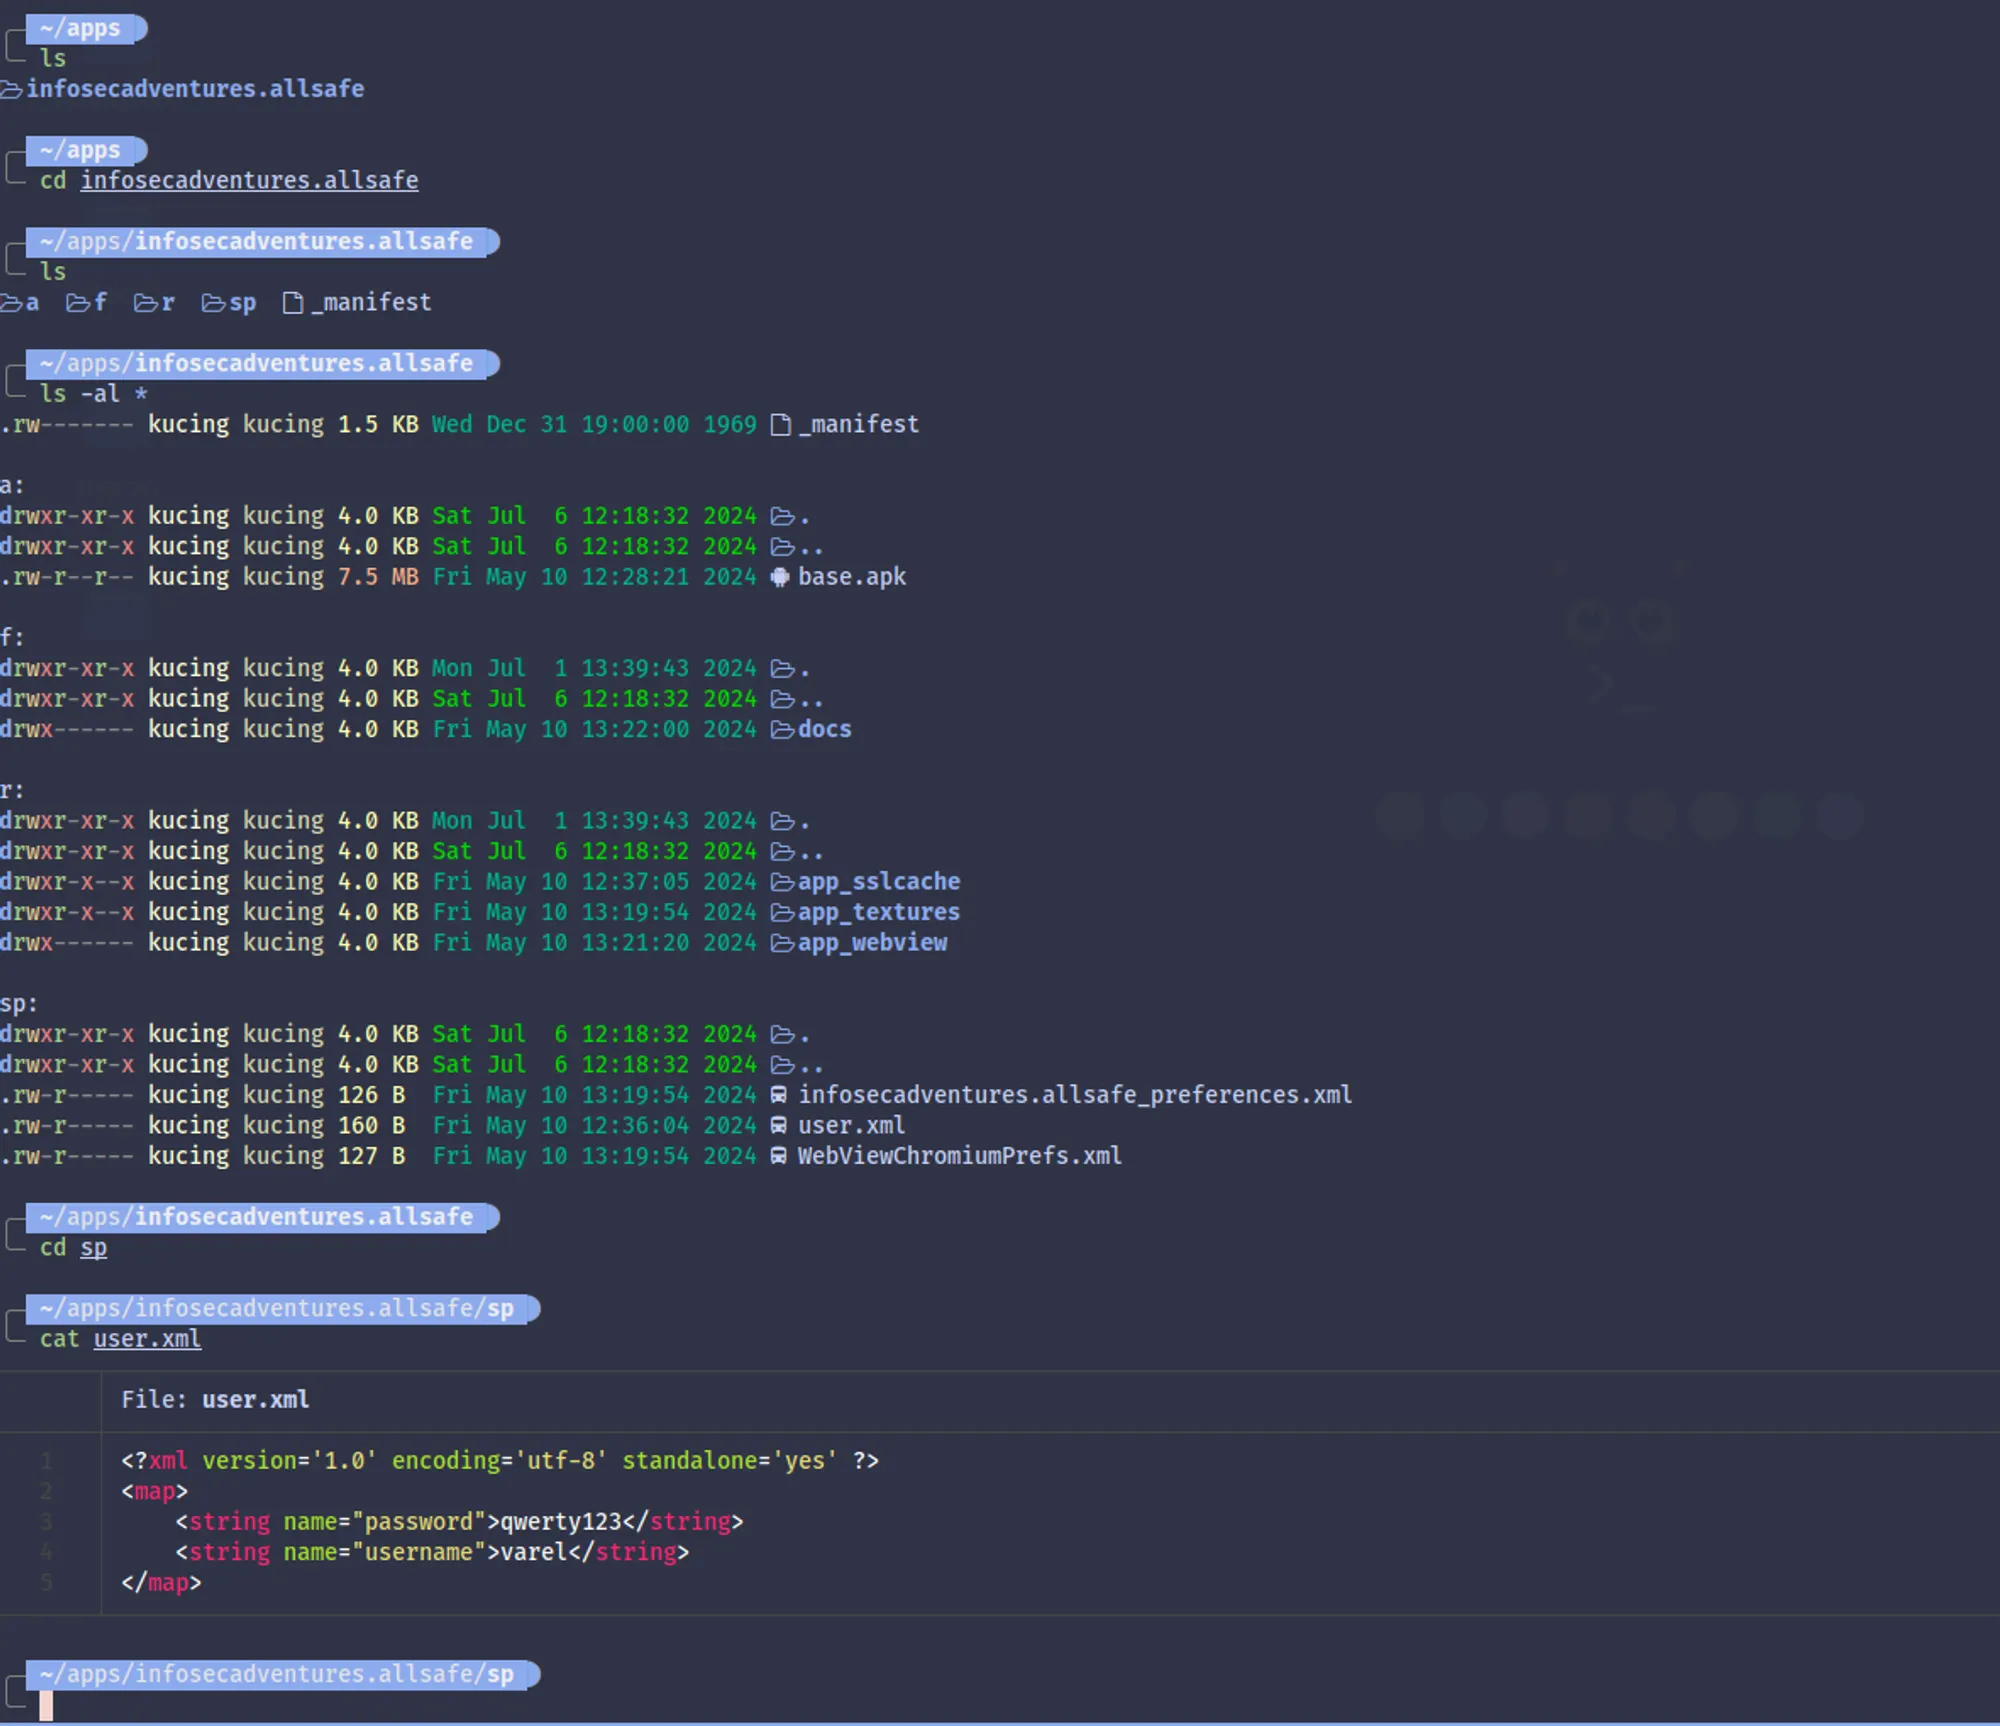Image resolution: width=2000 pixels, height=1726 pixels.
Task: Click the sp folder icon in short ls output
Action: pos(213,303)
